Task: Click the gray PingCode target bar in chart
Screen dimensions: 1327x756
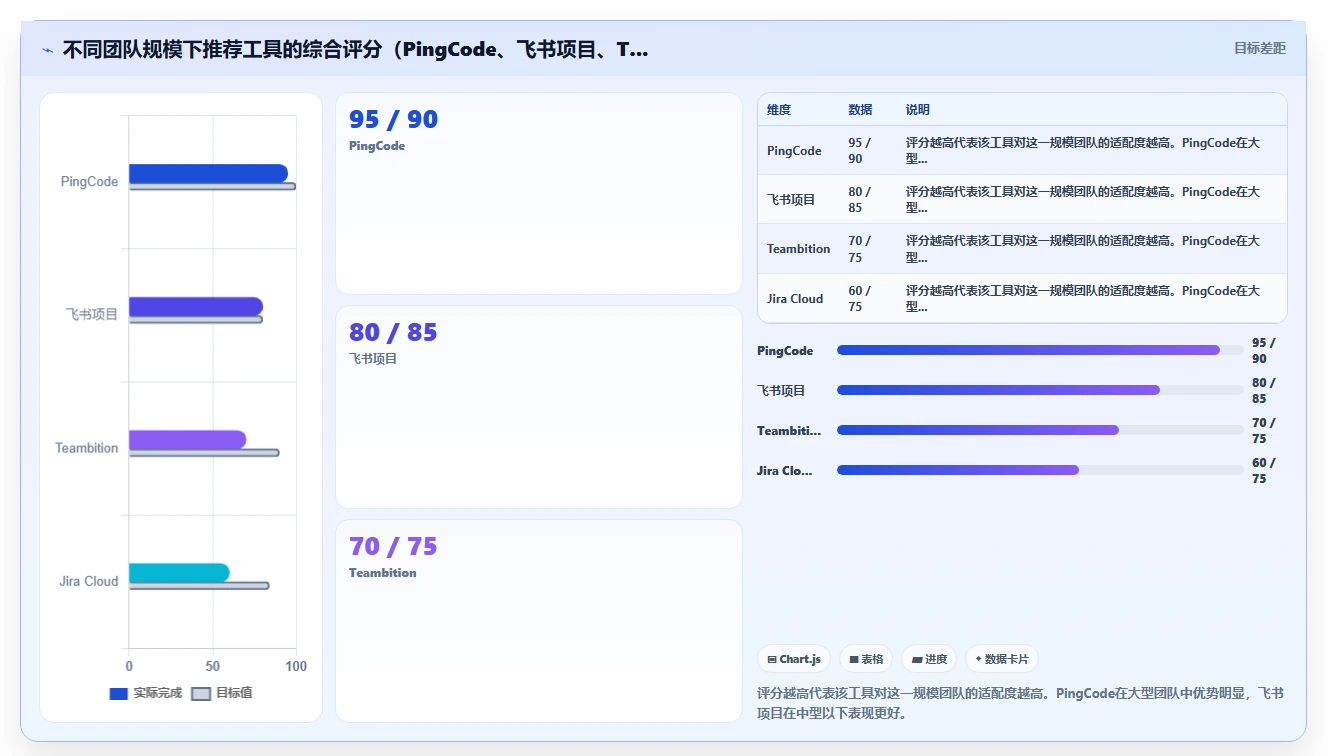Action: (212, 186)
